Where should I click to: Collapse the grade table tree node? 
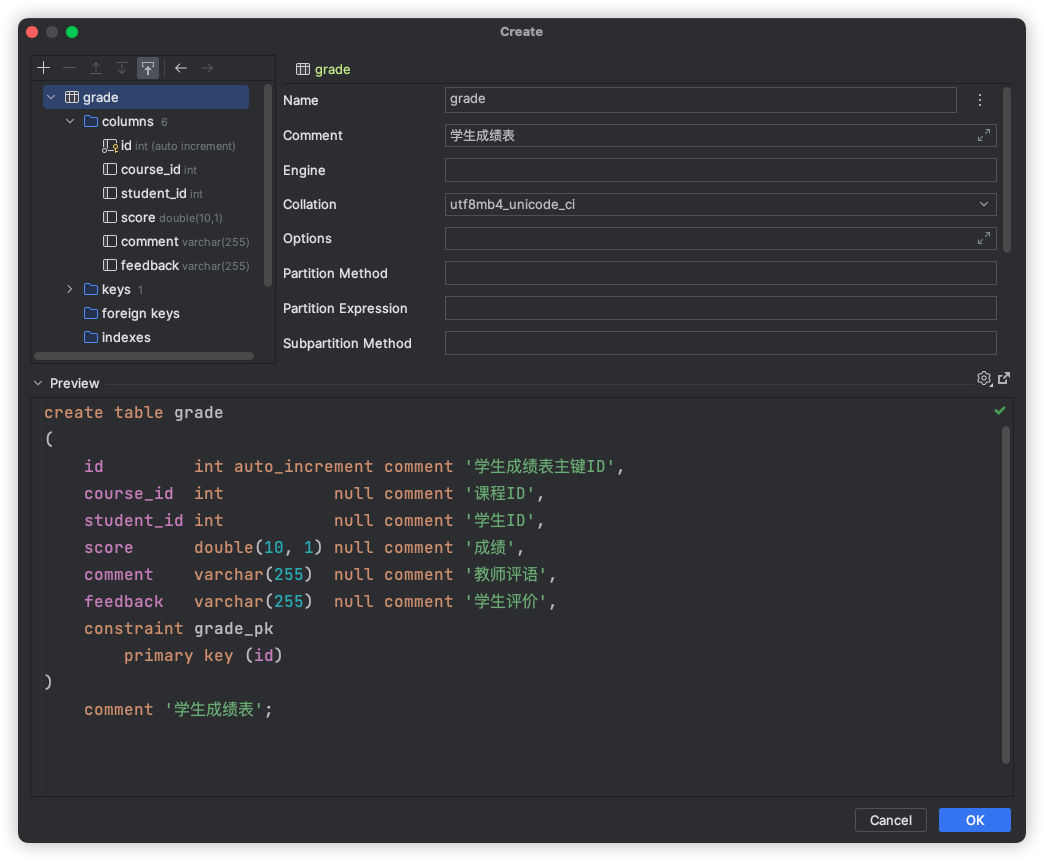[51, 98]
